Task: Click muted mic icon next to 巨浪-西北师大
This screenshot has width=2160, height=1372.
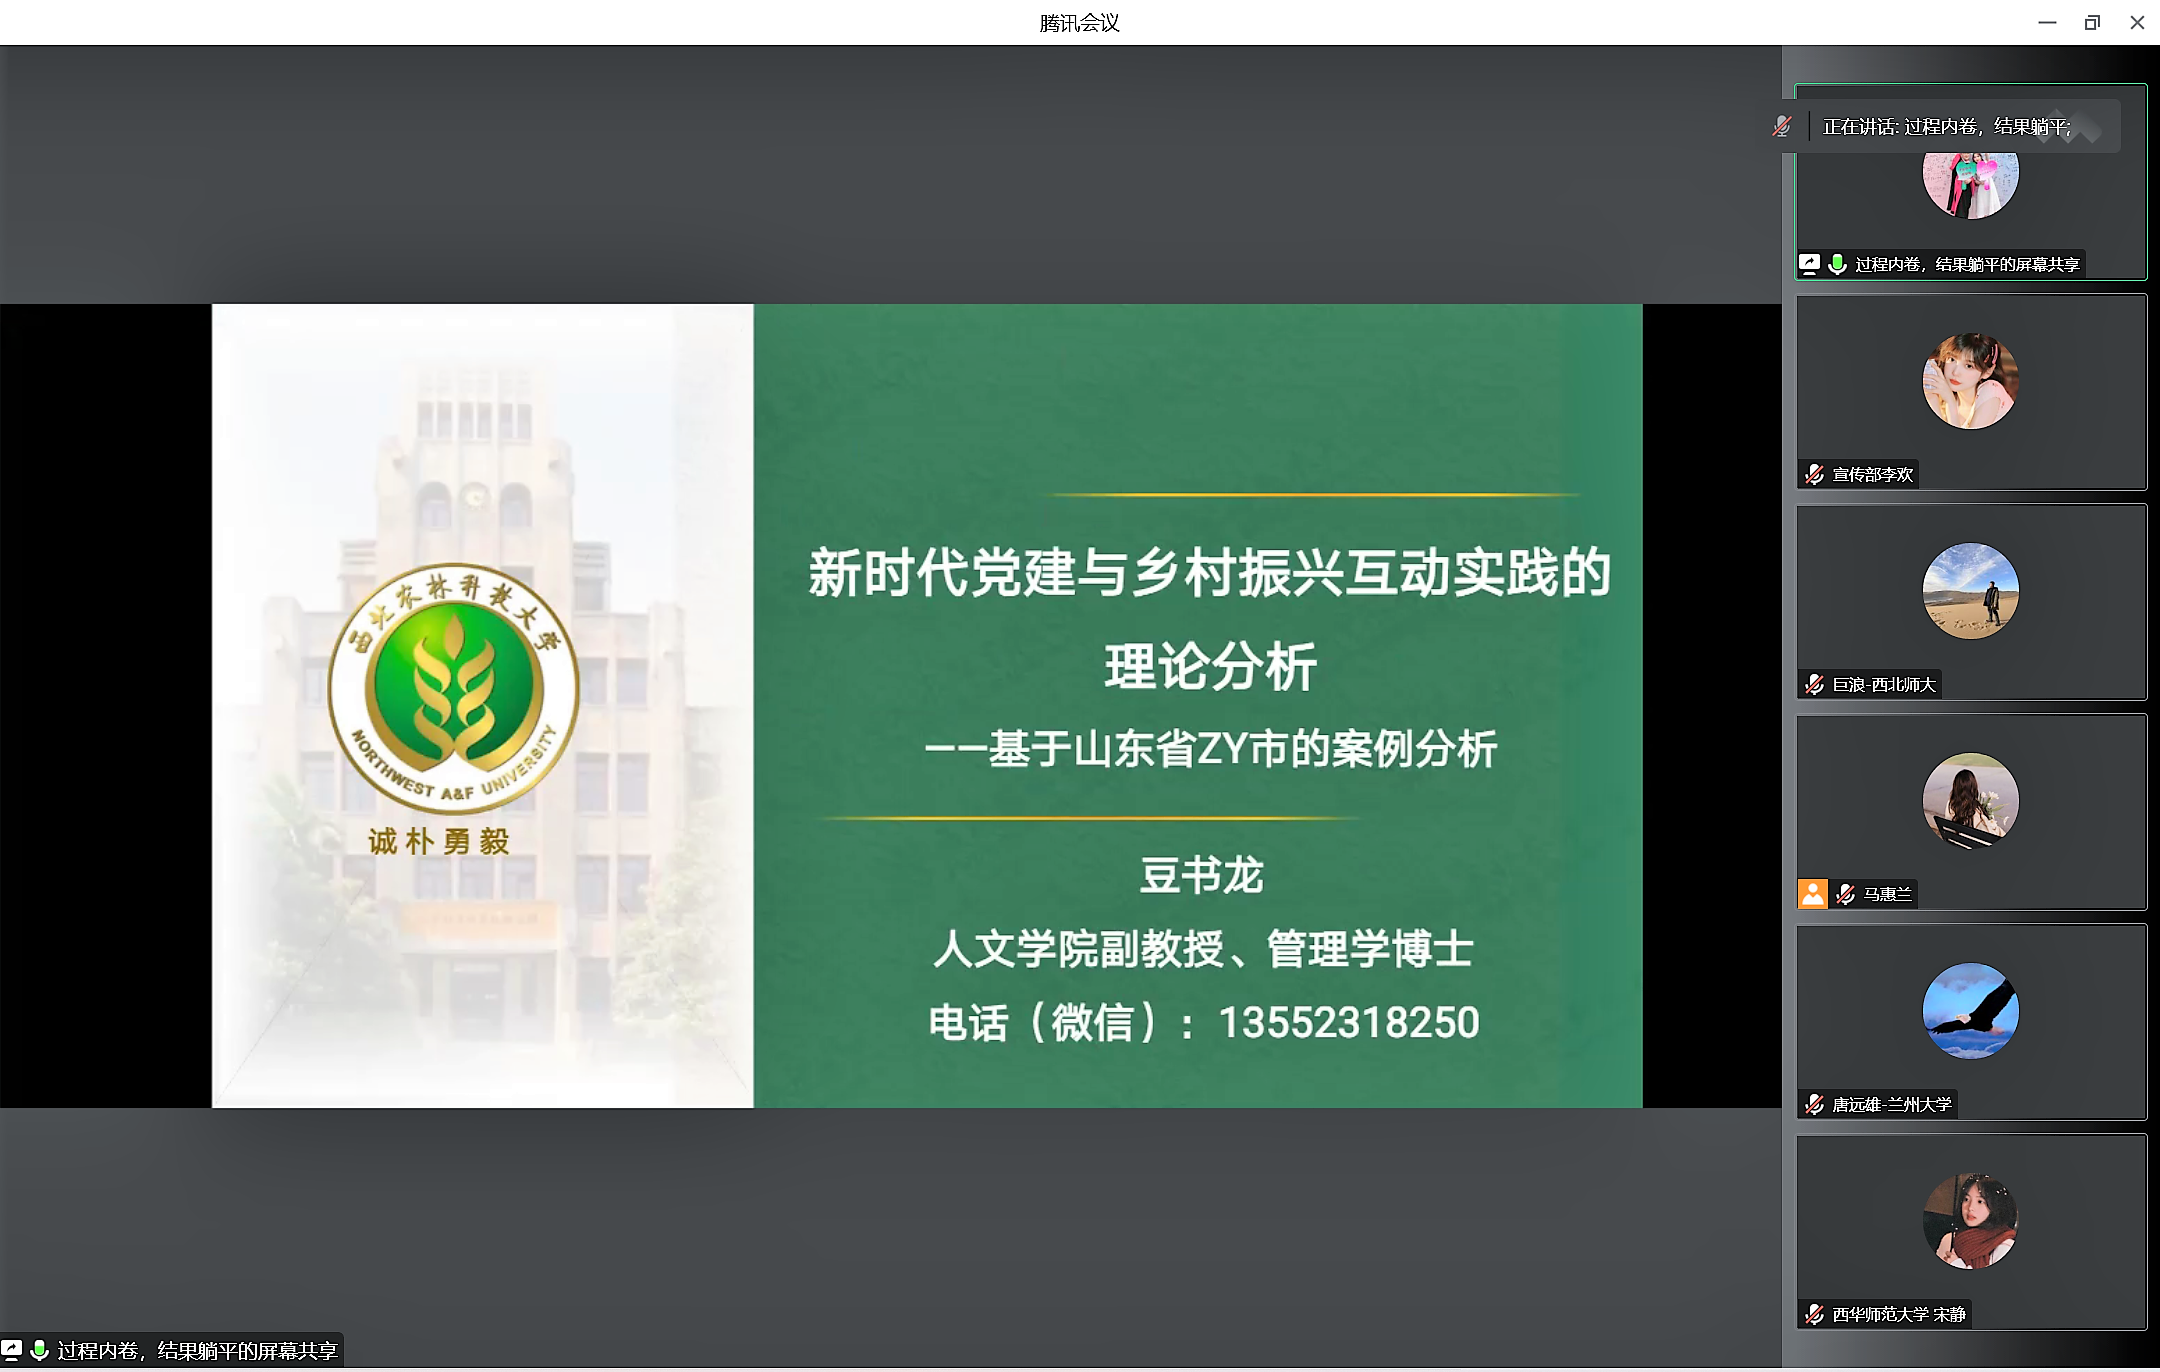Action: [1815, 684]
